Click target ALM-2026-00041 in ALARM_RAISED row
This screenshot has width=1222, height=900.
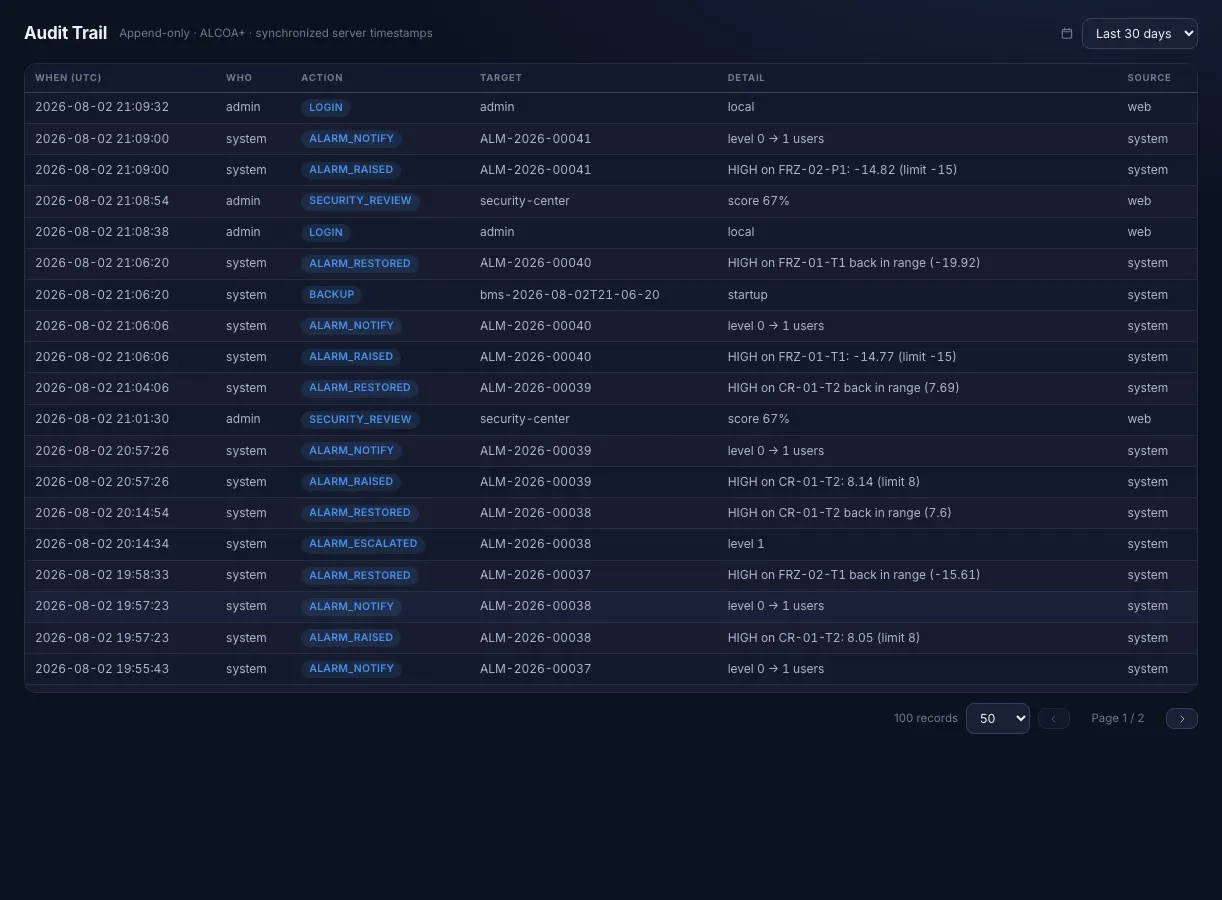click(x=535, y=170)
